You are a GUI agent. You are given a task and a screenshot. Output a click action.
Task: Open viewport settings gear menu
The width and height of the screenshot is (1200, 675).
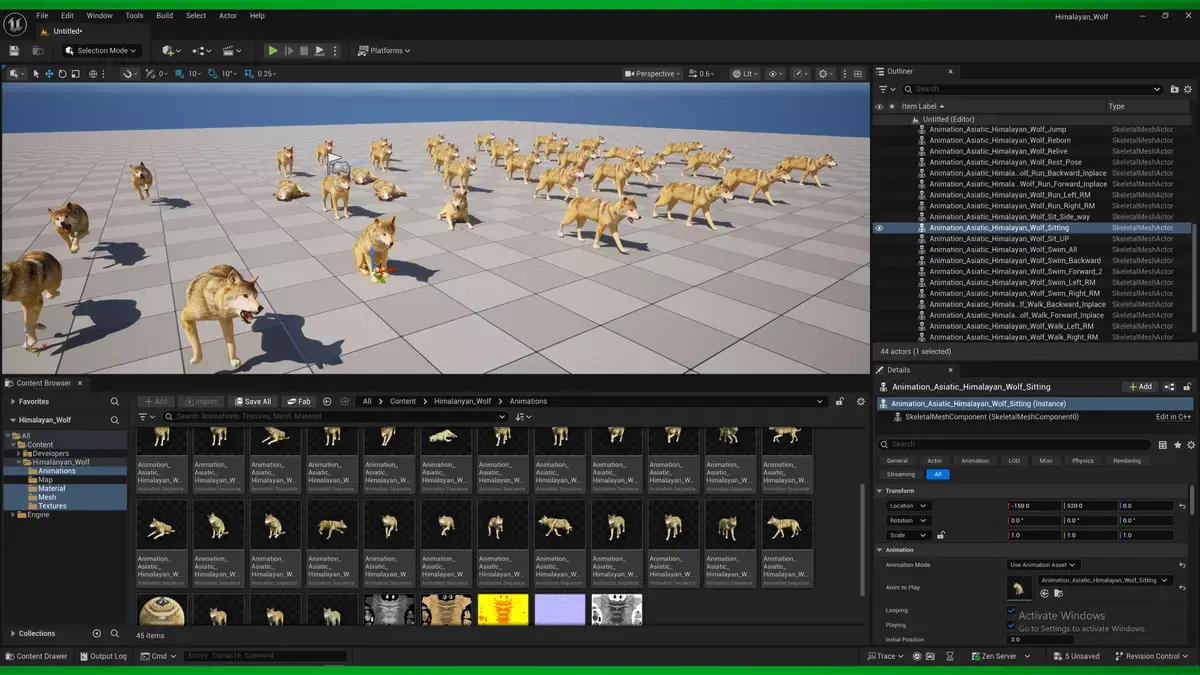(x=826, y=74)
